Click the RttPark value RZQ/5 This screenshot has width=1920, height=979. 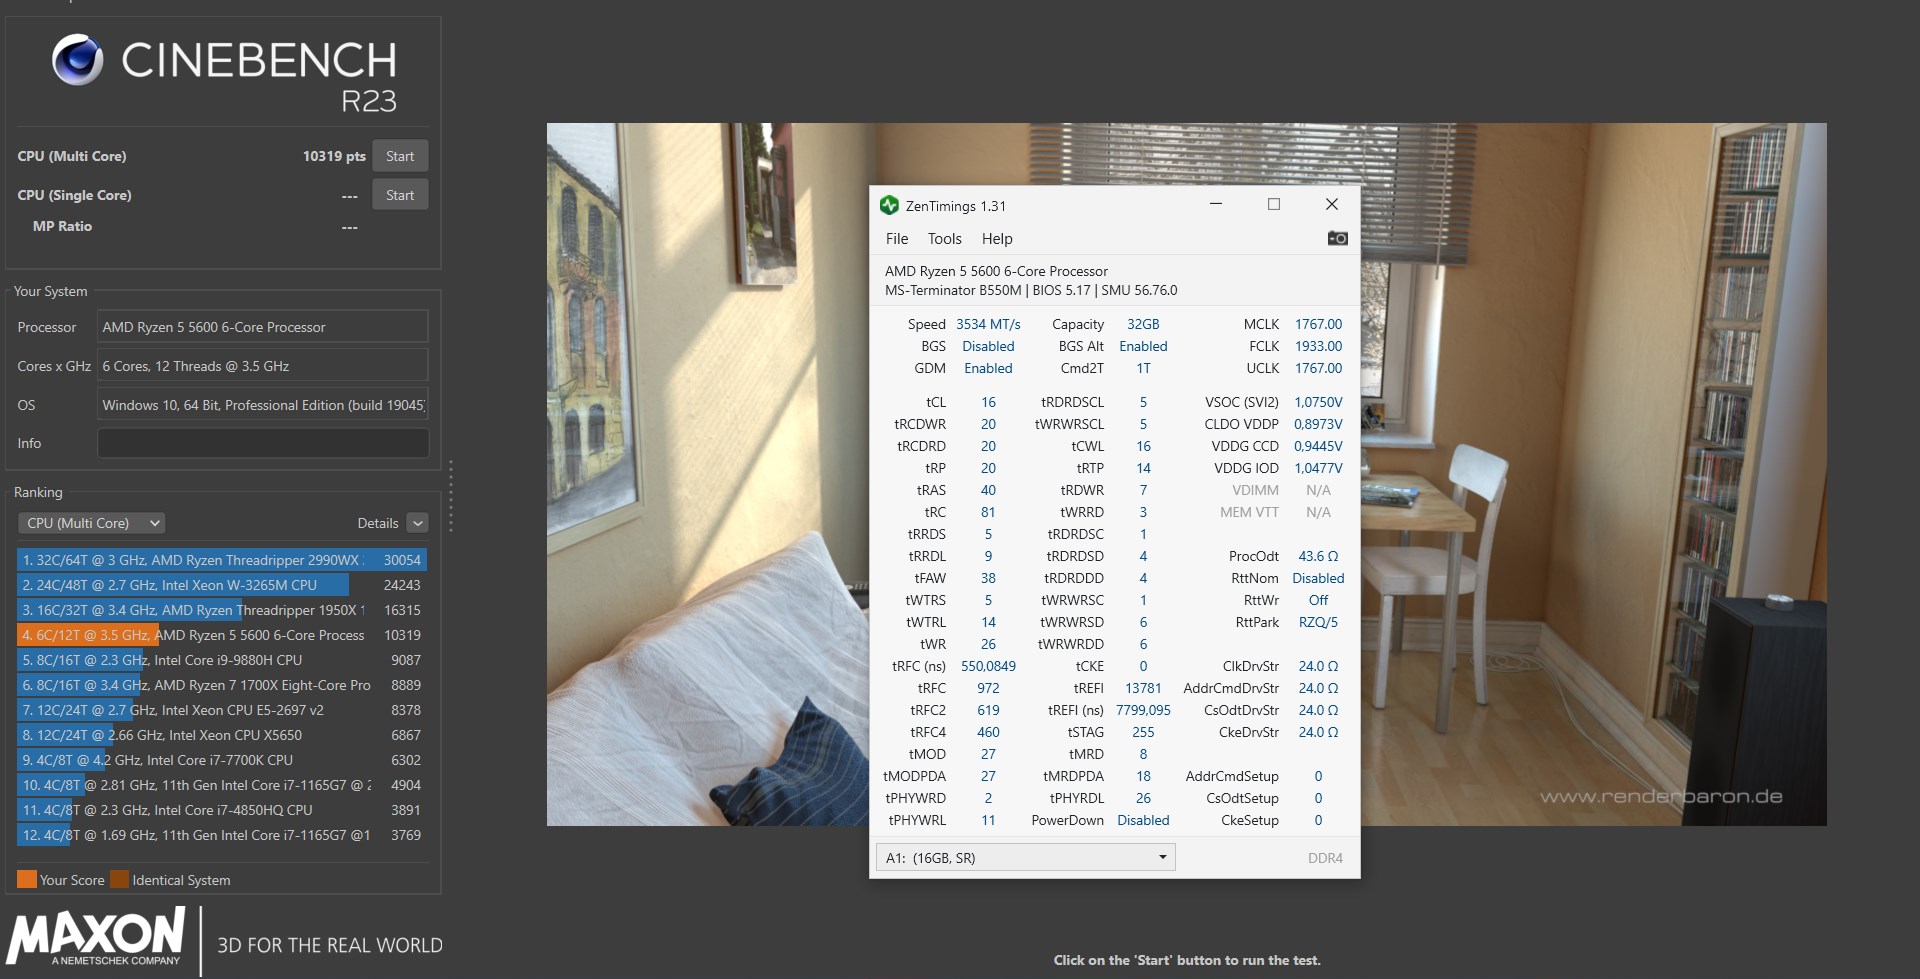tap(1318, 622)
